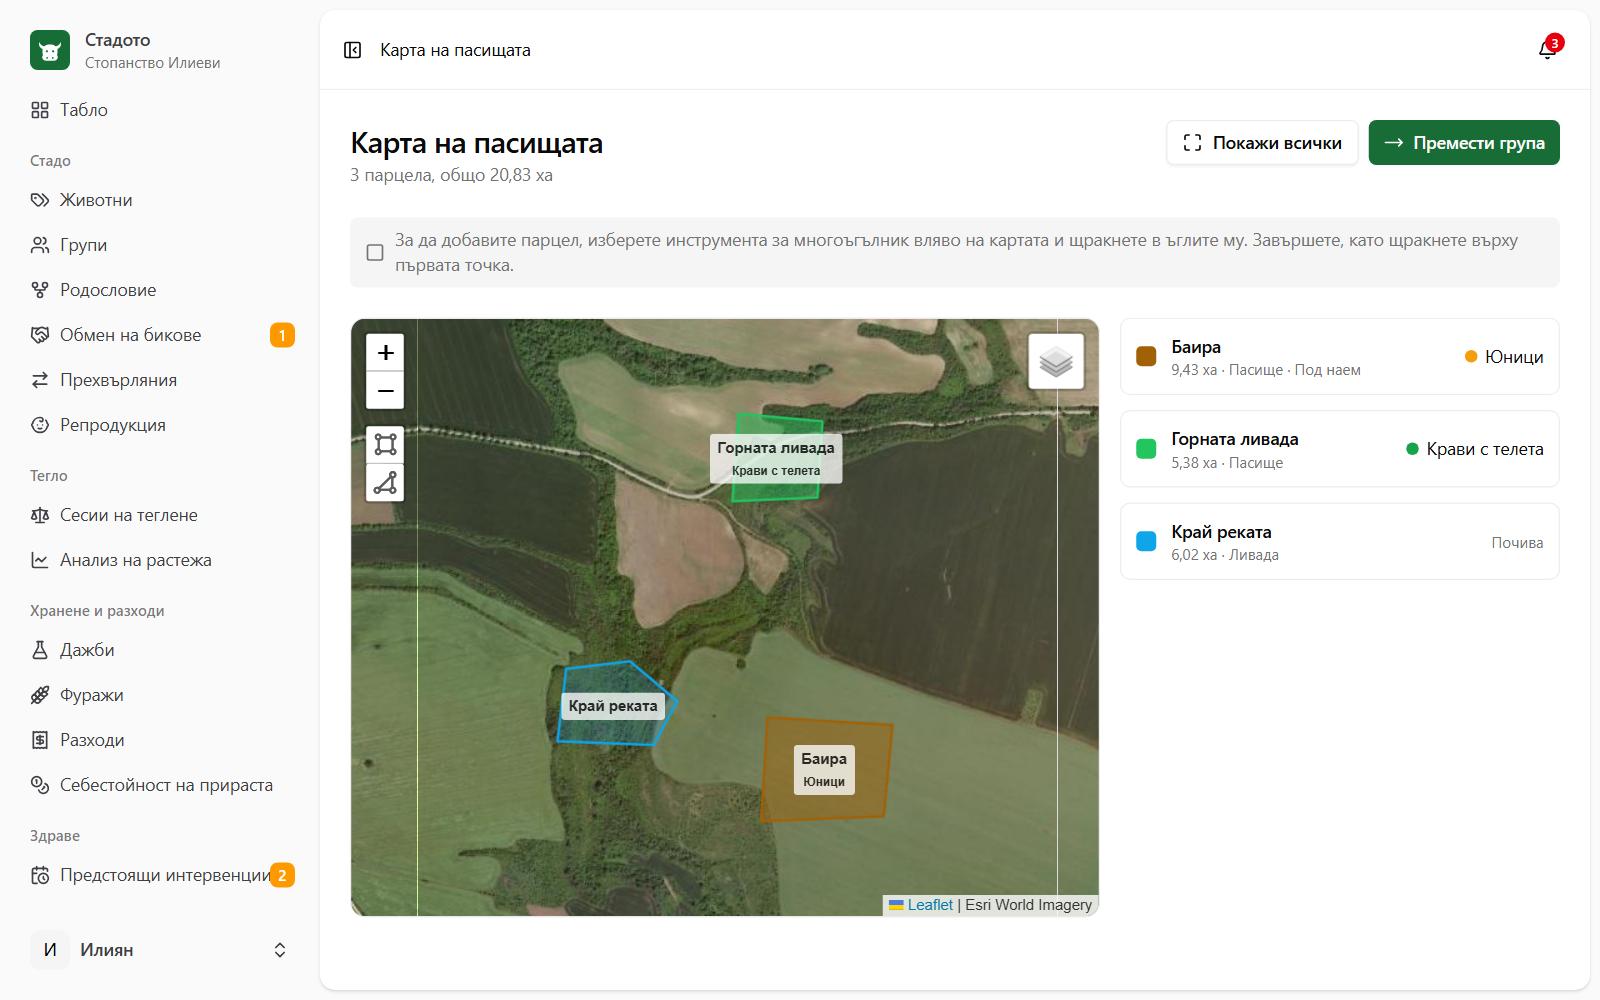Screen dimensions: 1600x1000
Task: Click the Сесии на теглене scales icon
Action: coord(40,515)
